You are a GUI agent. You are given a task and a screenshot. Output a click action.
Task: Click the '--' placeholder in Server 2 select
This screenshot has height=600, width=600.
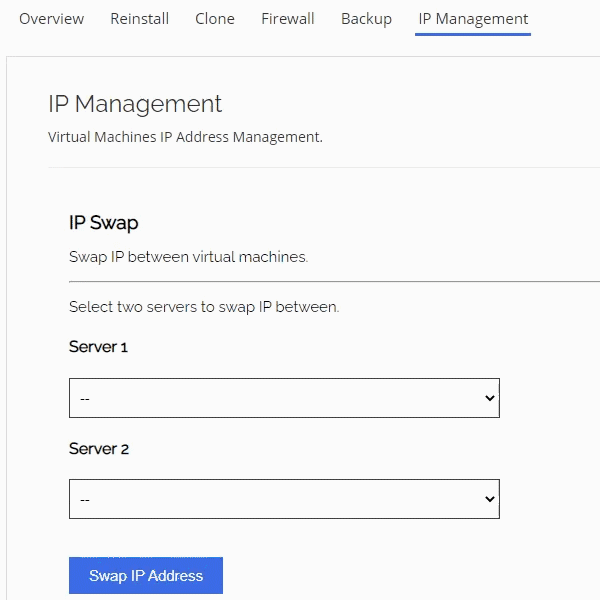tap(85, 499)
